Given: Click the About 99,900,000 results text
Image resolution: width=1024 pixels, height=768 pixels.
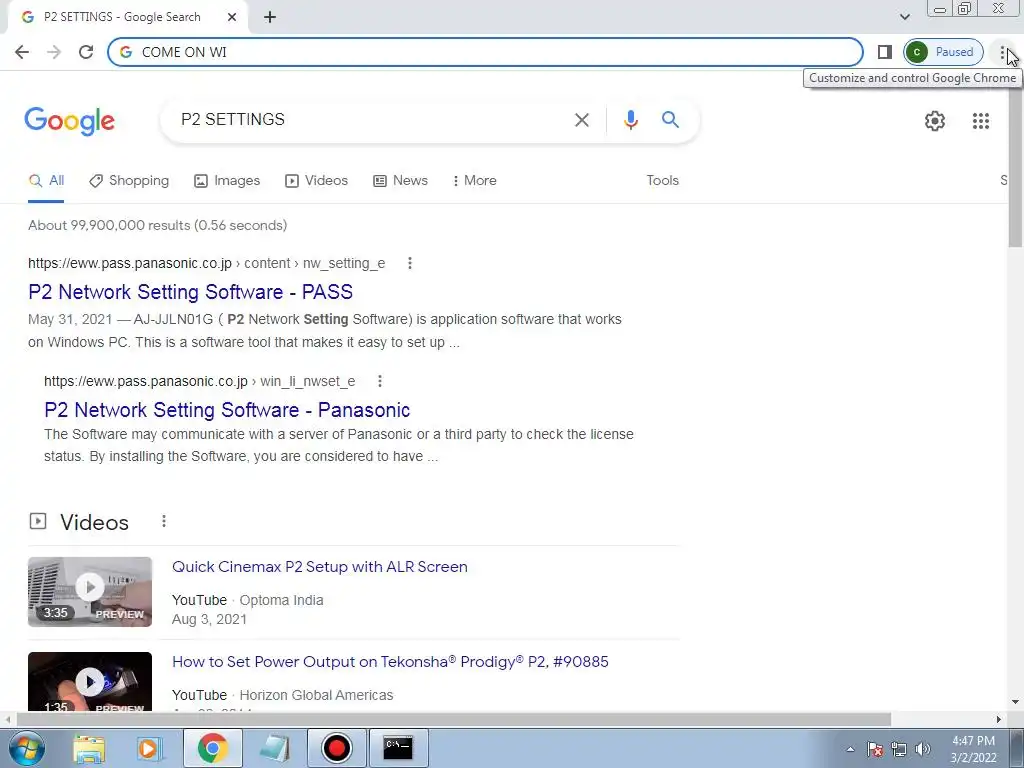Looking at the screenshot, I should (157, 225).
